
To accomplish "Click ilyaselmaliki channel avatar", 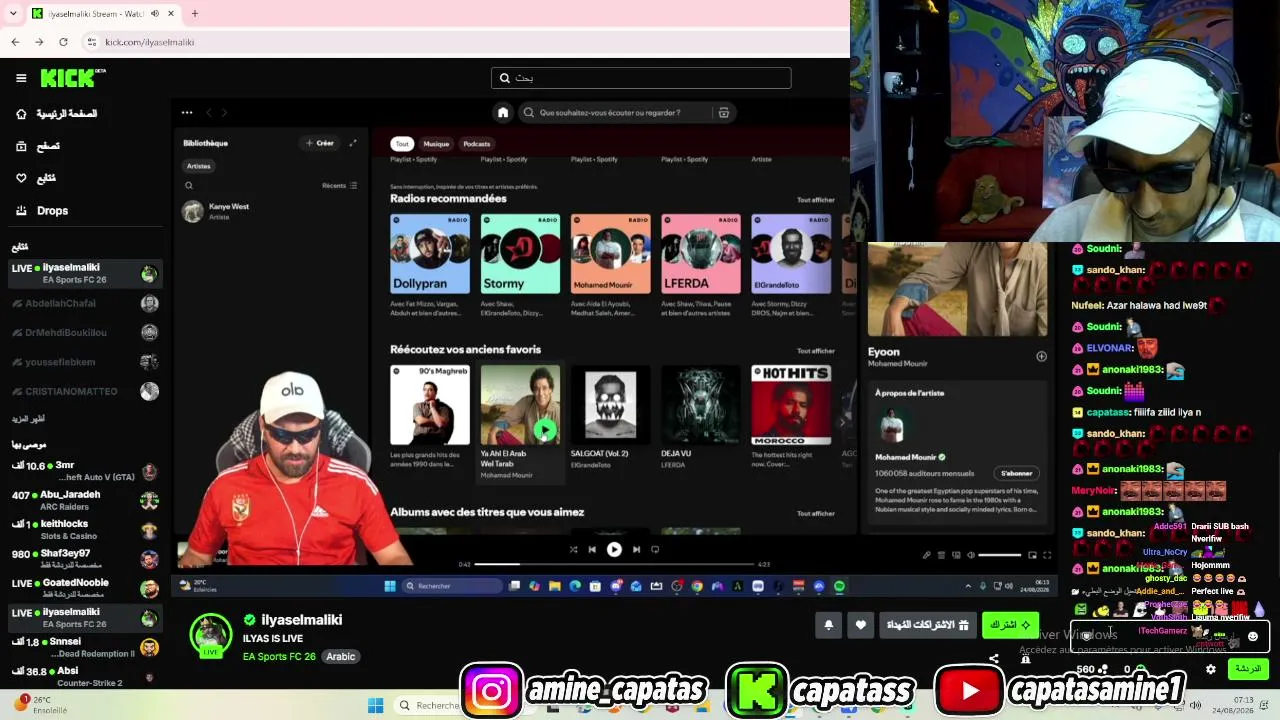I will [x=211, y=635].
